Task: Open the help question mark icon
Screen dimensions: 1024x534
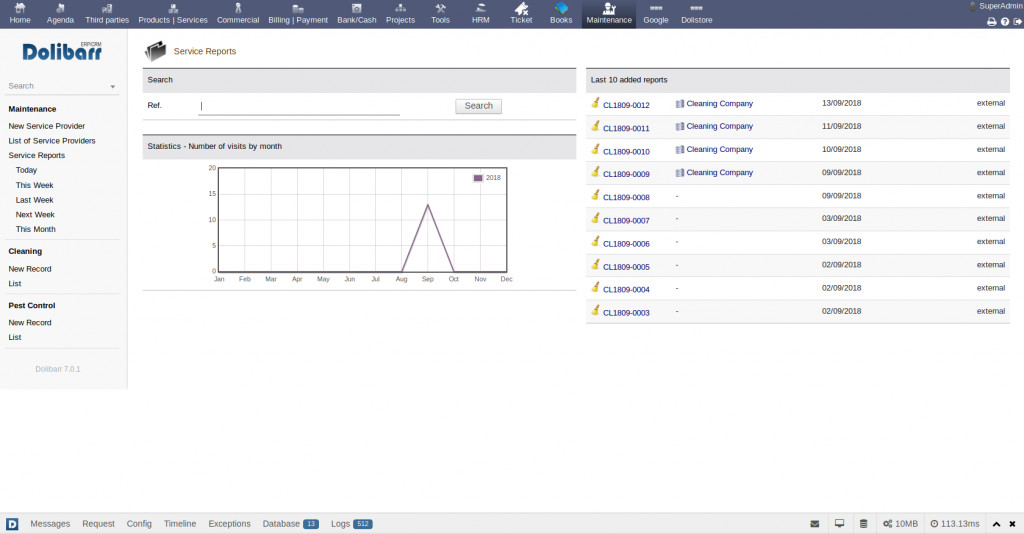Action: pyautogui.click(x=1004, y=21)
